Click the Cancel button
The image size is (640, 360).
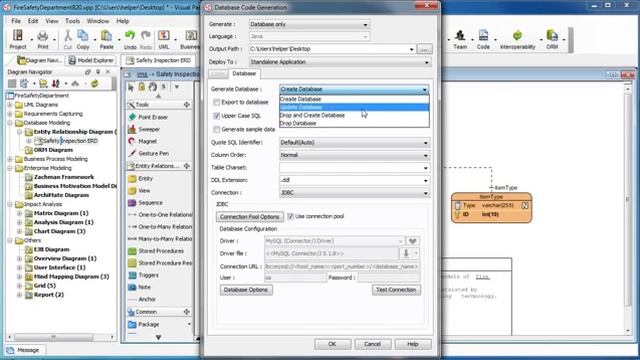pos(372,344)
